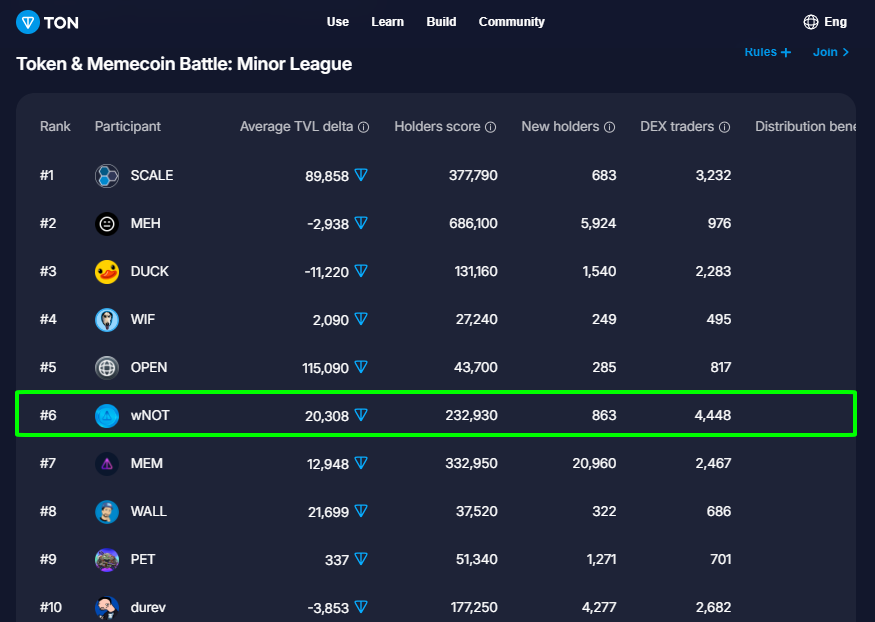
Task: Click the Rank column header
Action: [55, 127]
